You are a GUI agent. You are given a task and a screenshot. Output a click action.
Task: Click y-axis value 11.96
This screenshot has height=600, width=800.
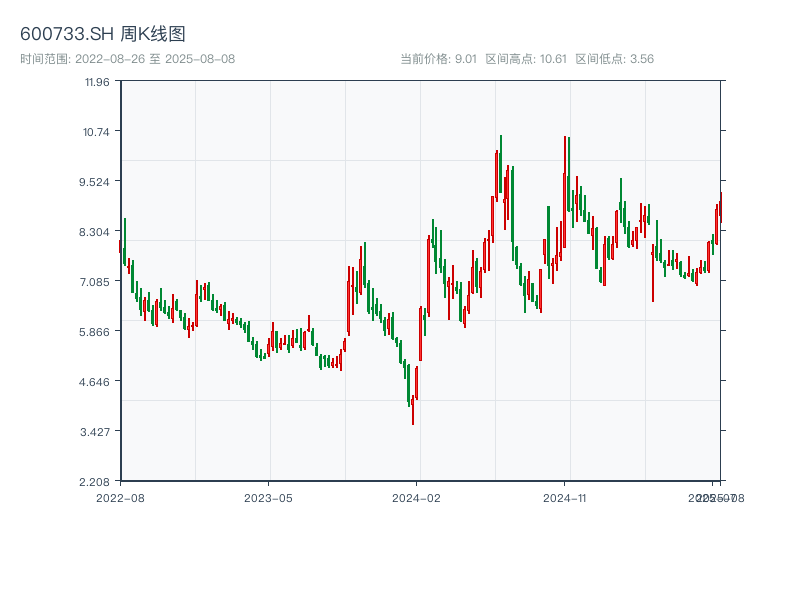[x=97, y=82]
